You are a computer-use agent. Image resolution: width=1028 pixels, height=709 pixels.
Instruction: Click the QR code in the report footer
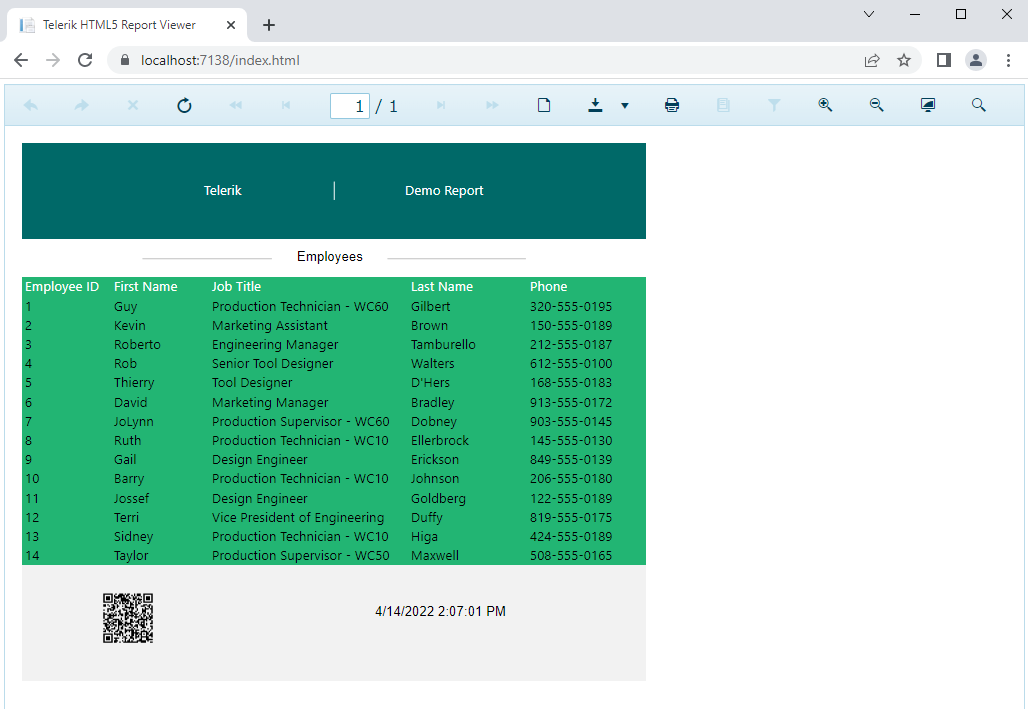point(127,618)
